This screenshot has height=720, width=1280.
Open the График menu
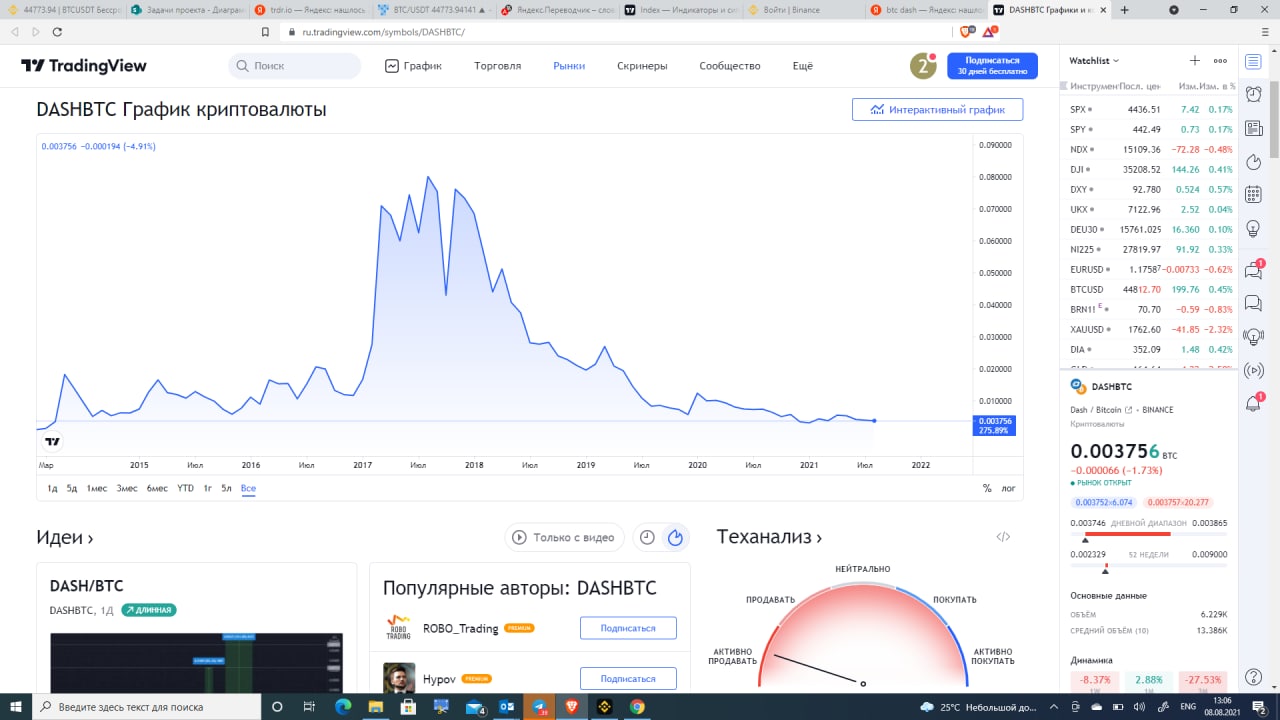click(413, 66)
